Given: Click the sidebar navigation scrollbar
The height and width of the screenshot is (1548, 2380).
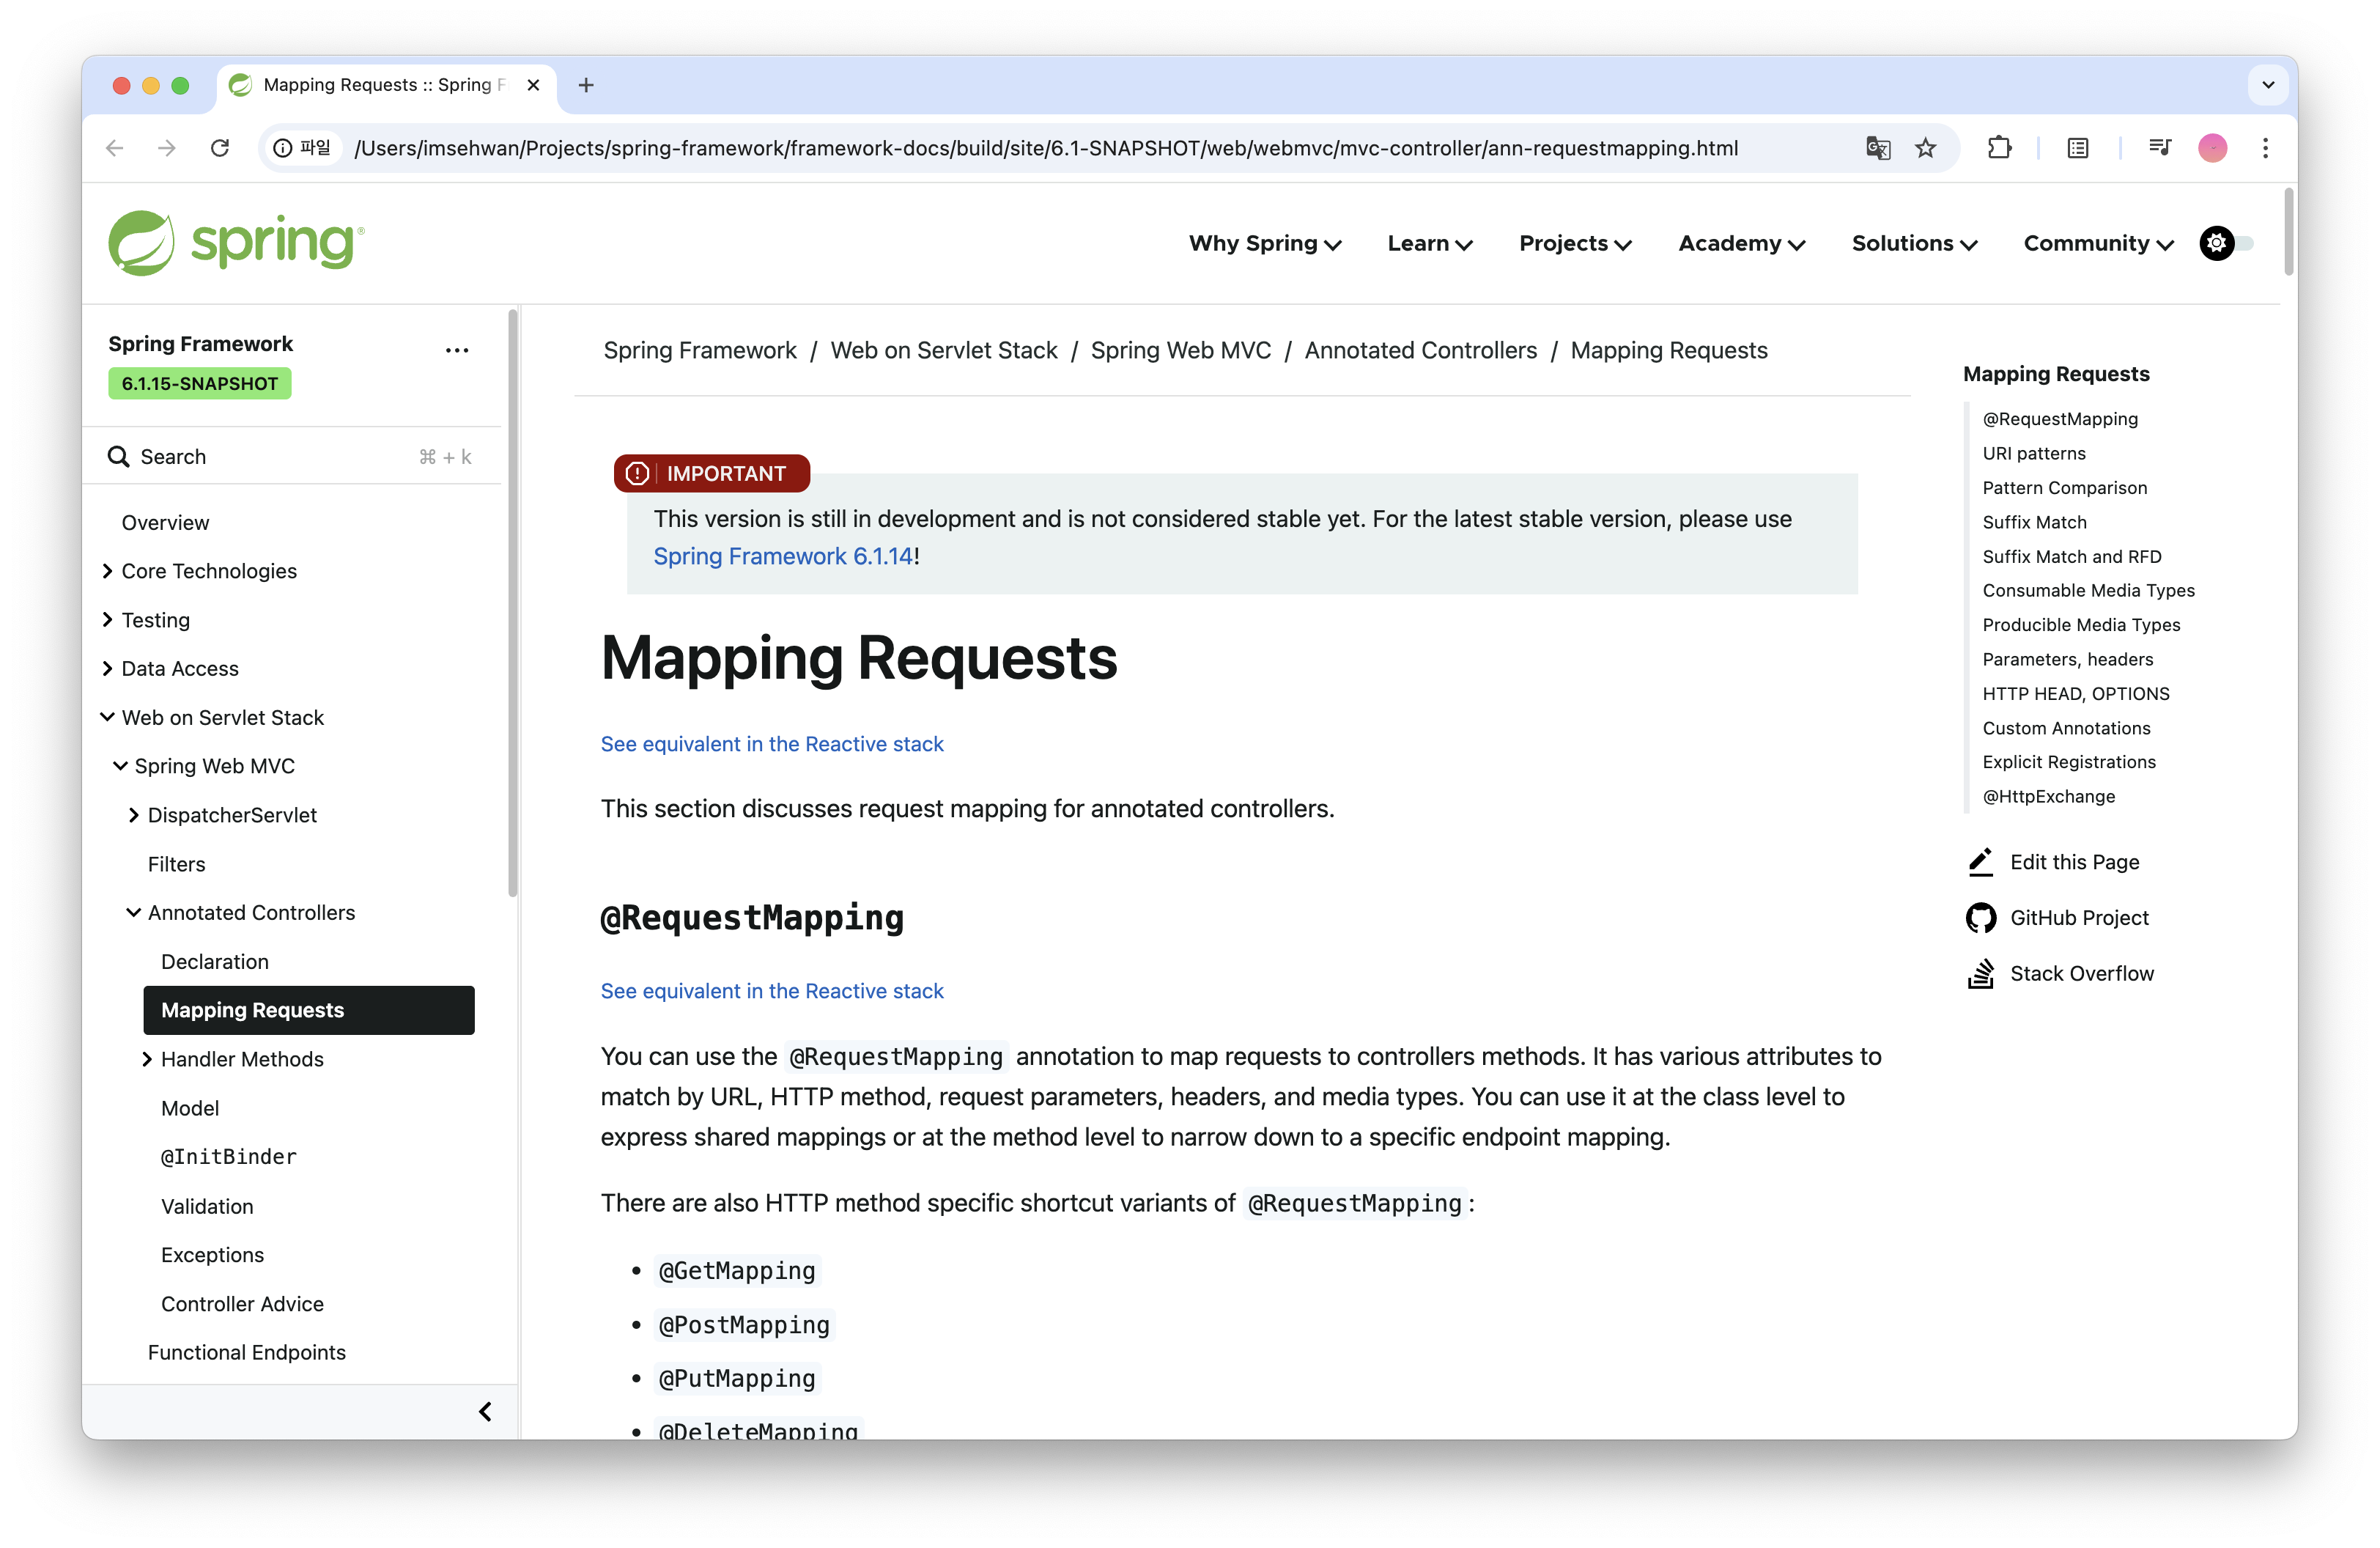Looking at the screenshot, I should [513, 604].
